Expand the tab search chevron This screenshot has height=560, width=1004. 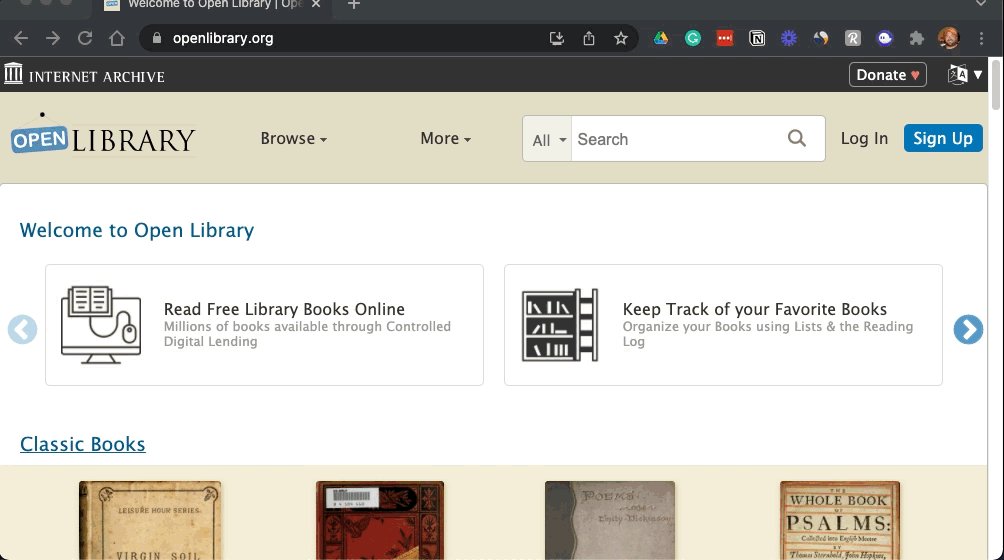tap(981, 4)
